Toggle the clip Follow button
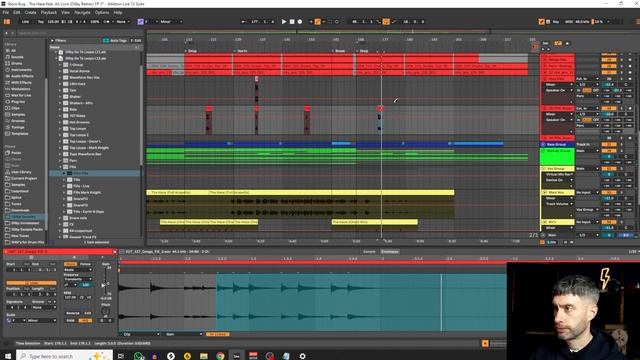Screen dimensions: 640x360 [x=85, y=264]
